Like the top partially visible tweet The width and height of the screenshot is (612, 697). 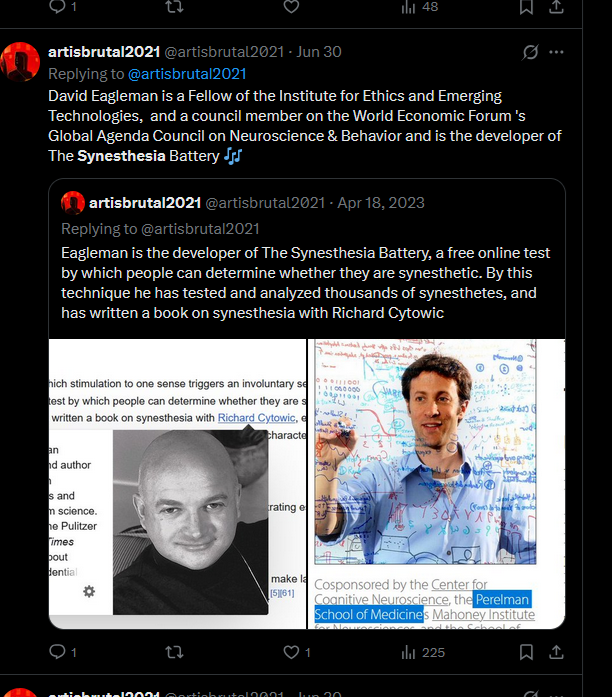point(291,6)
